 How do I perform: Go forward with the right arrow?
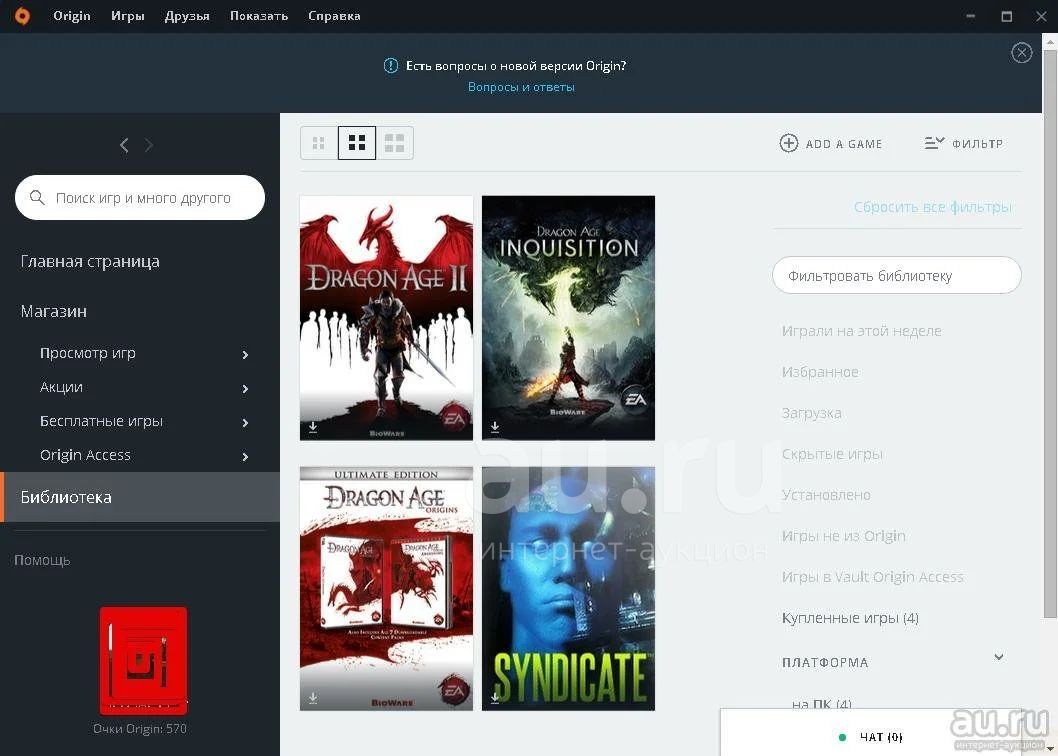(x=148, y=144)
